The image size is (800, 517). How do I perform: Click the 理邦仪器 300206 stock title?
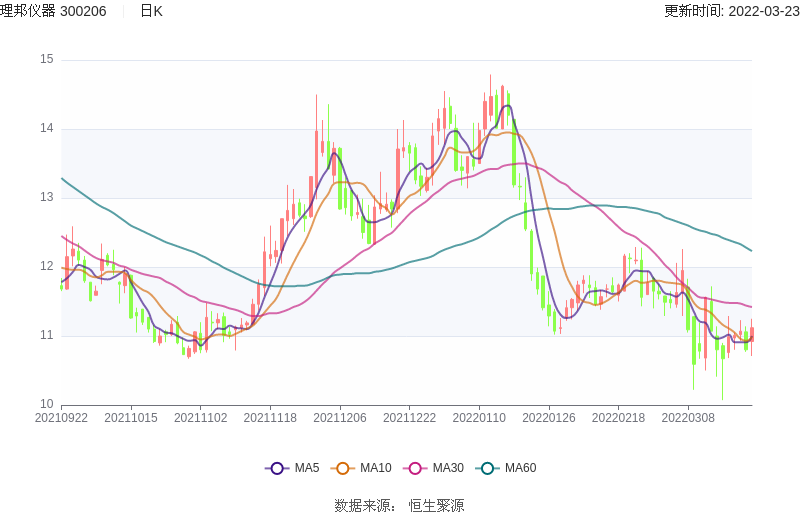click(x=53, y=11)
